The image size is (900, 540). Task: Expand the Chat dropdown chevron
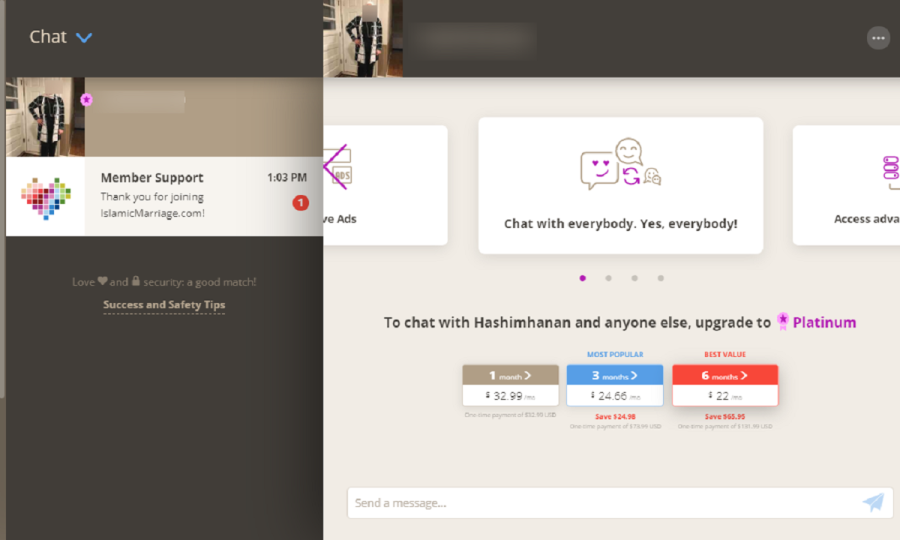click(84, 38)
